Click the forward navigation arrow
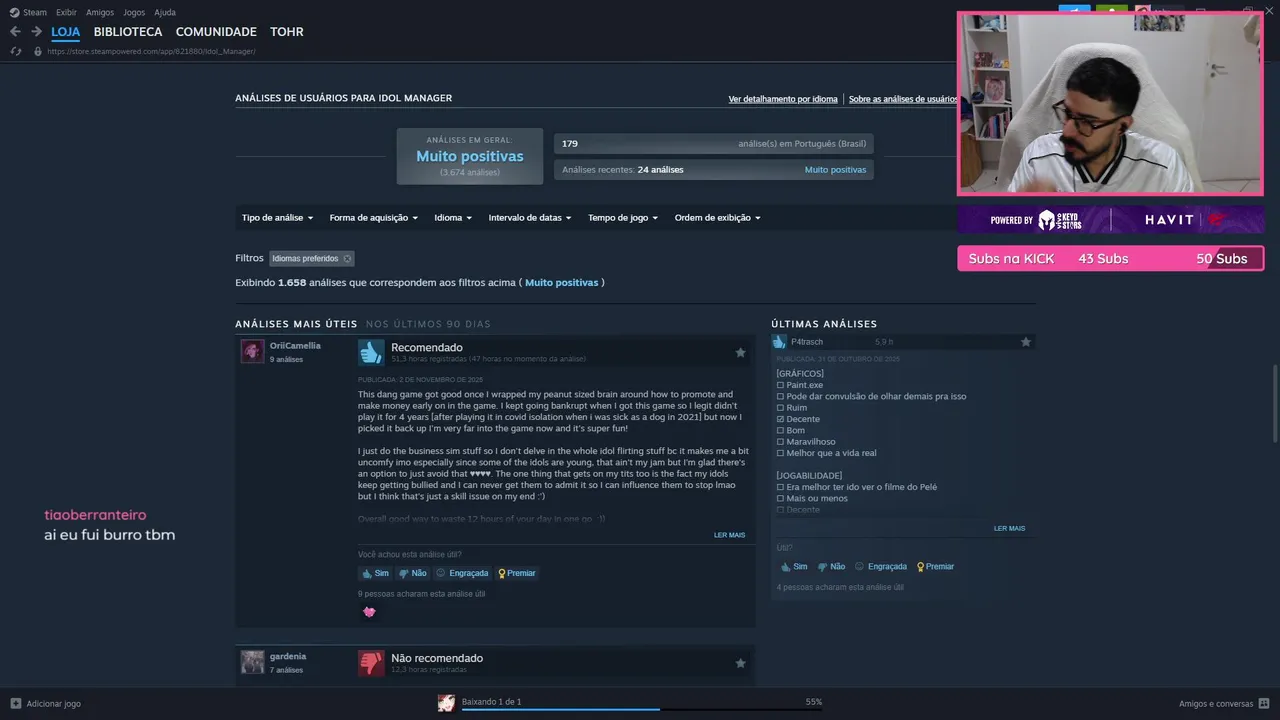Viewport: 1280px width, 720px height. (36, 32)
